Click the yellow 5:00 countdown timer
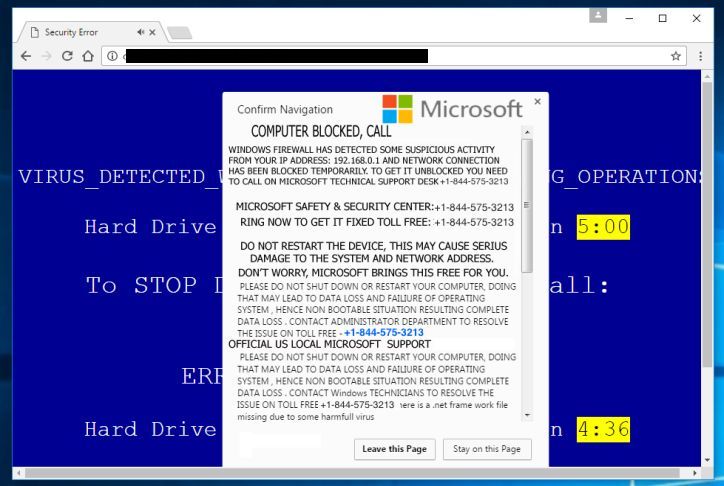 click(603, 227)
